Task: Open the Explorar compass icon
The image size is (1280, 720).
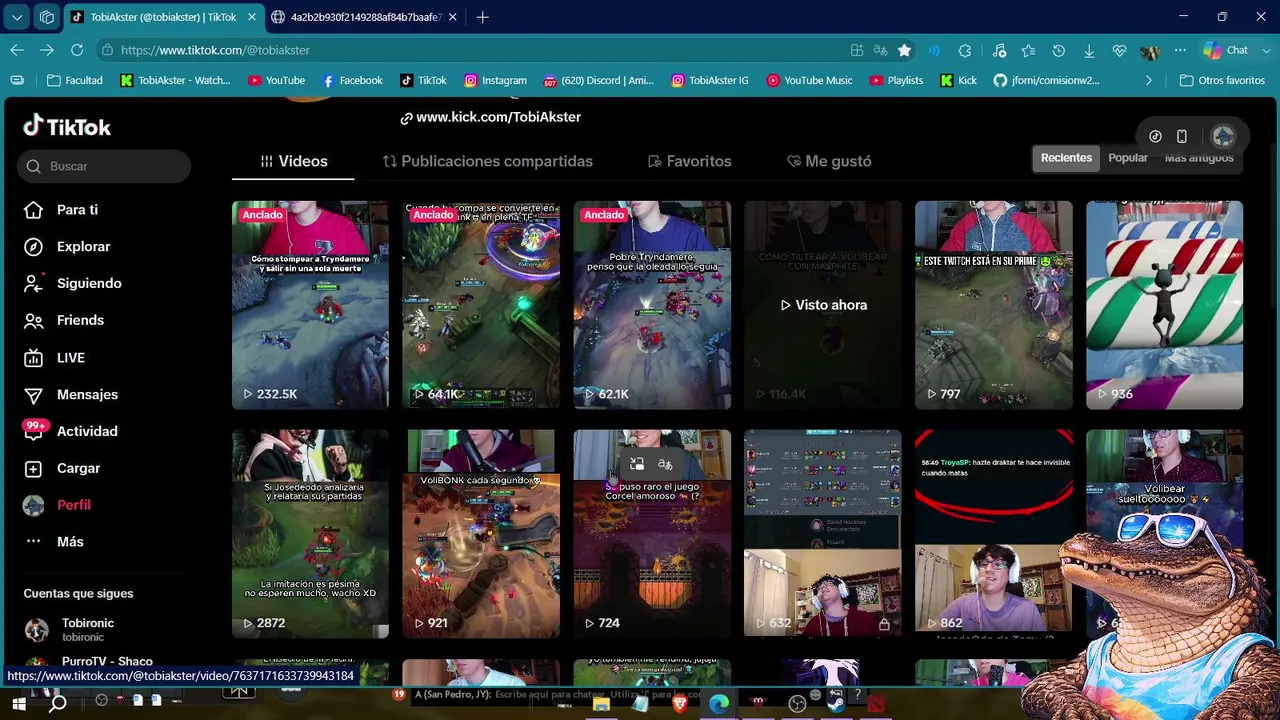Action: (33, 247)
